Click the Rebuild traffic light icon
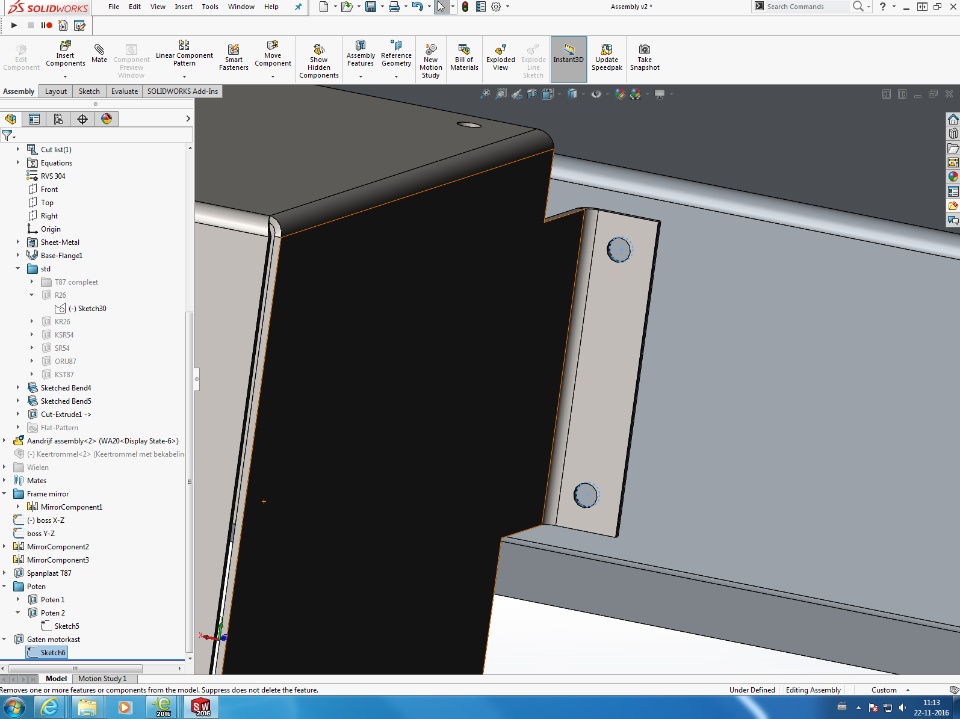Viewport: 960px width, 719px height. (x=465, y=7)
